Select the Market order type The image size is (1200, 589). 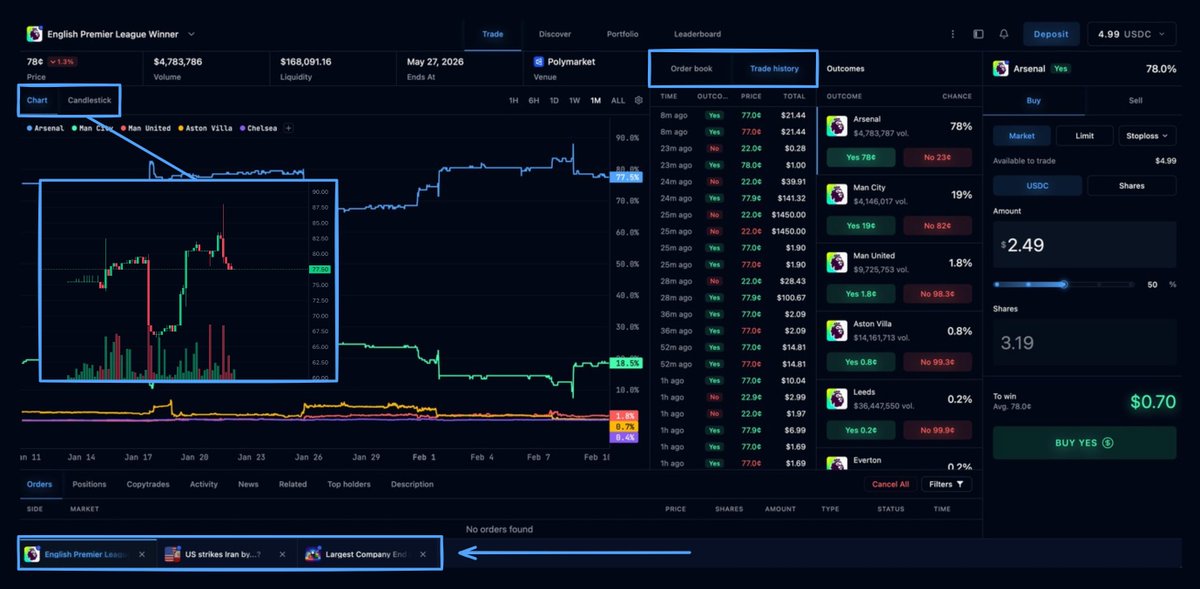coord(1022,136)
